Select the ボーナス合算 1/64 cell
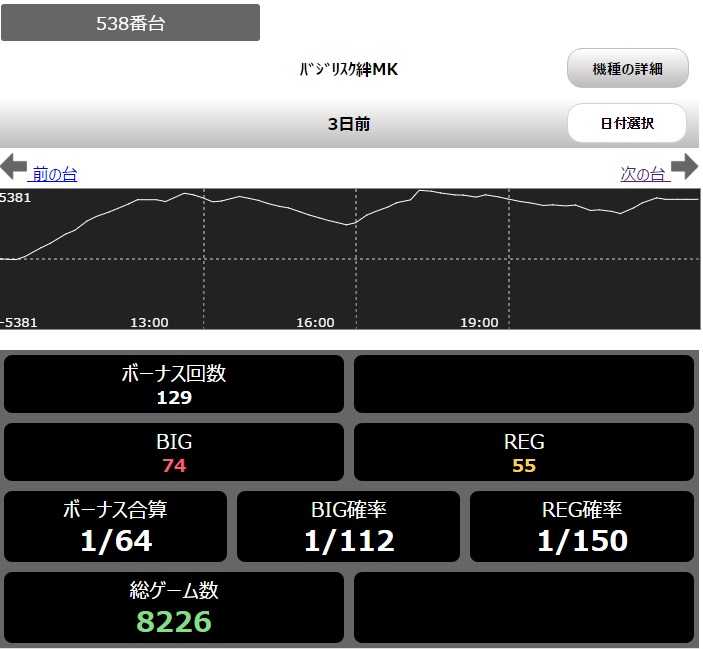 point(116,526)
